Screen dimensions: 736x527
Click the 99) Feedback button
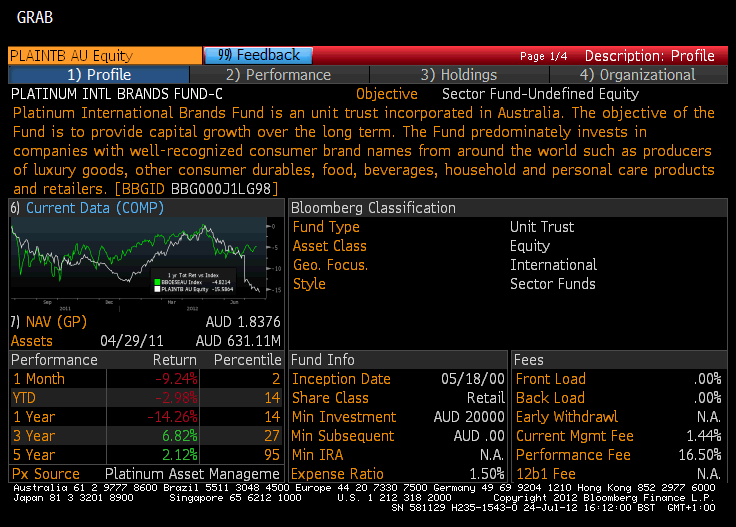[x=258, y=55]
